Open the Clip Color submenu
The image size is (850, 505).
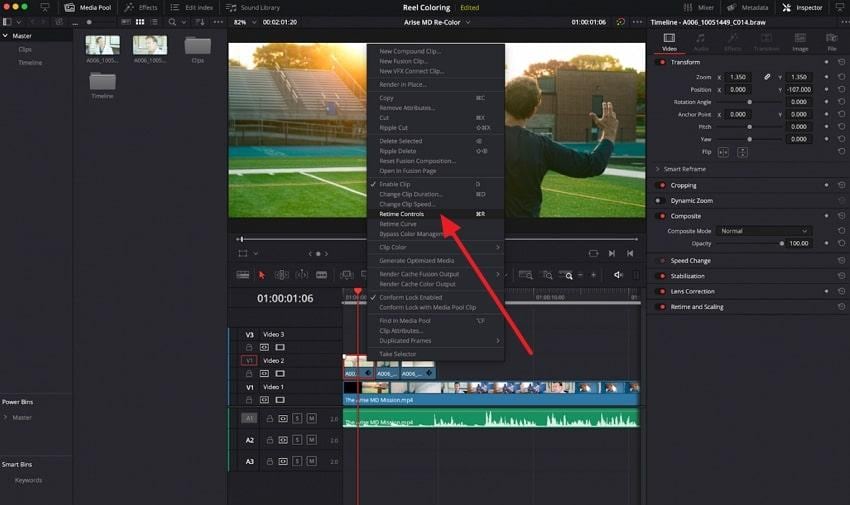click(436, 247)
